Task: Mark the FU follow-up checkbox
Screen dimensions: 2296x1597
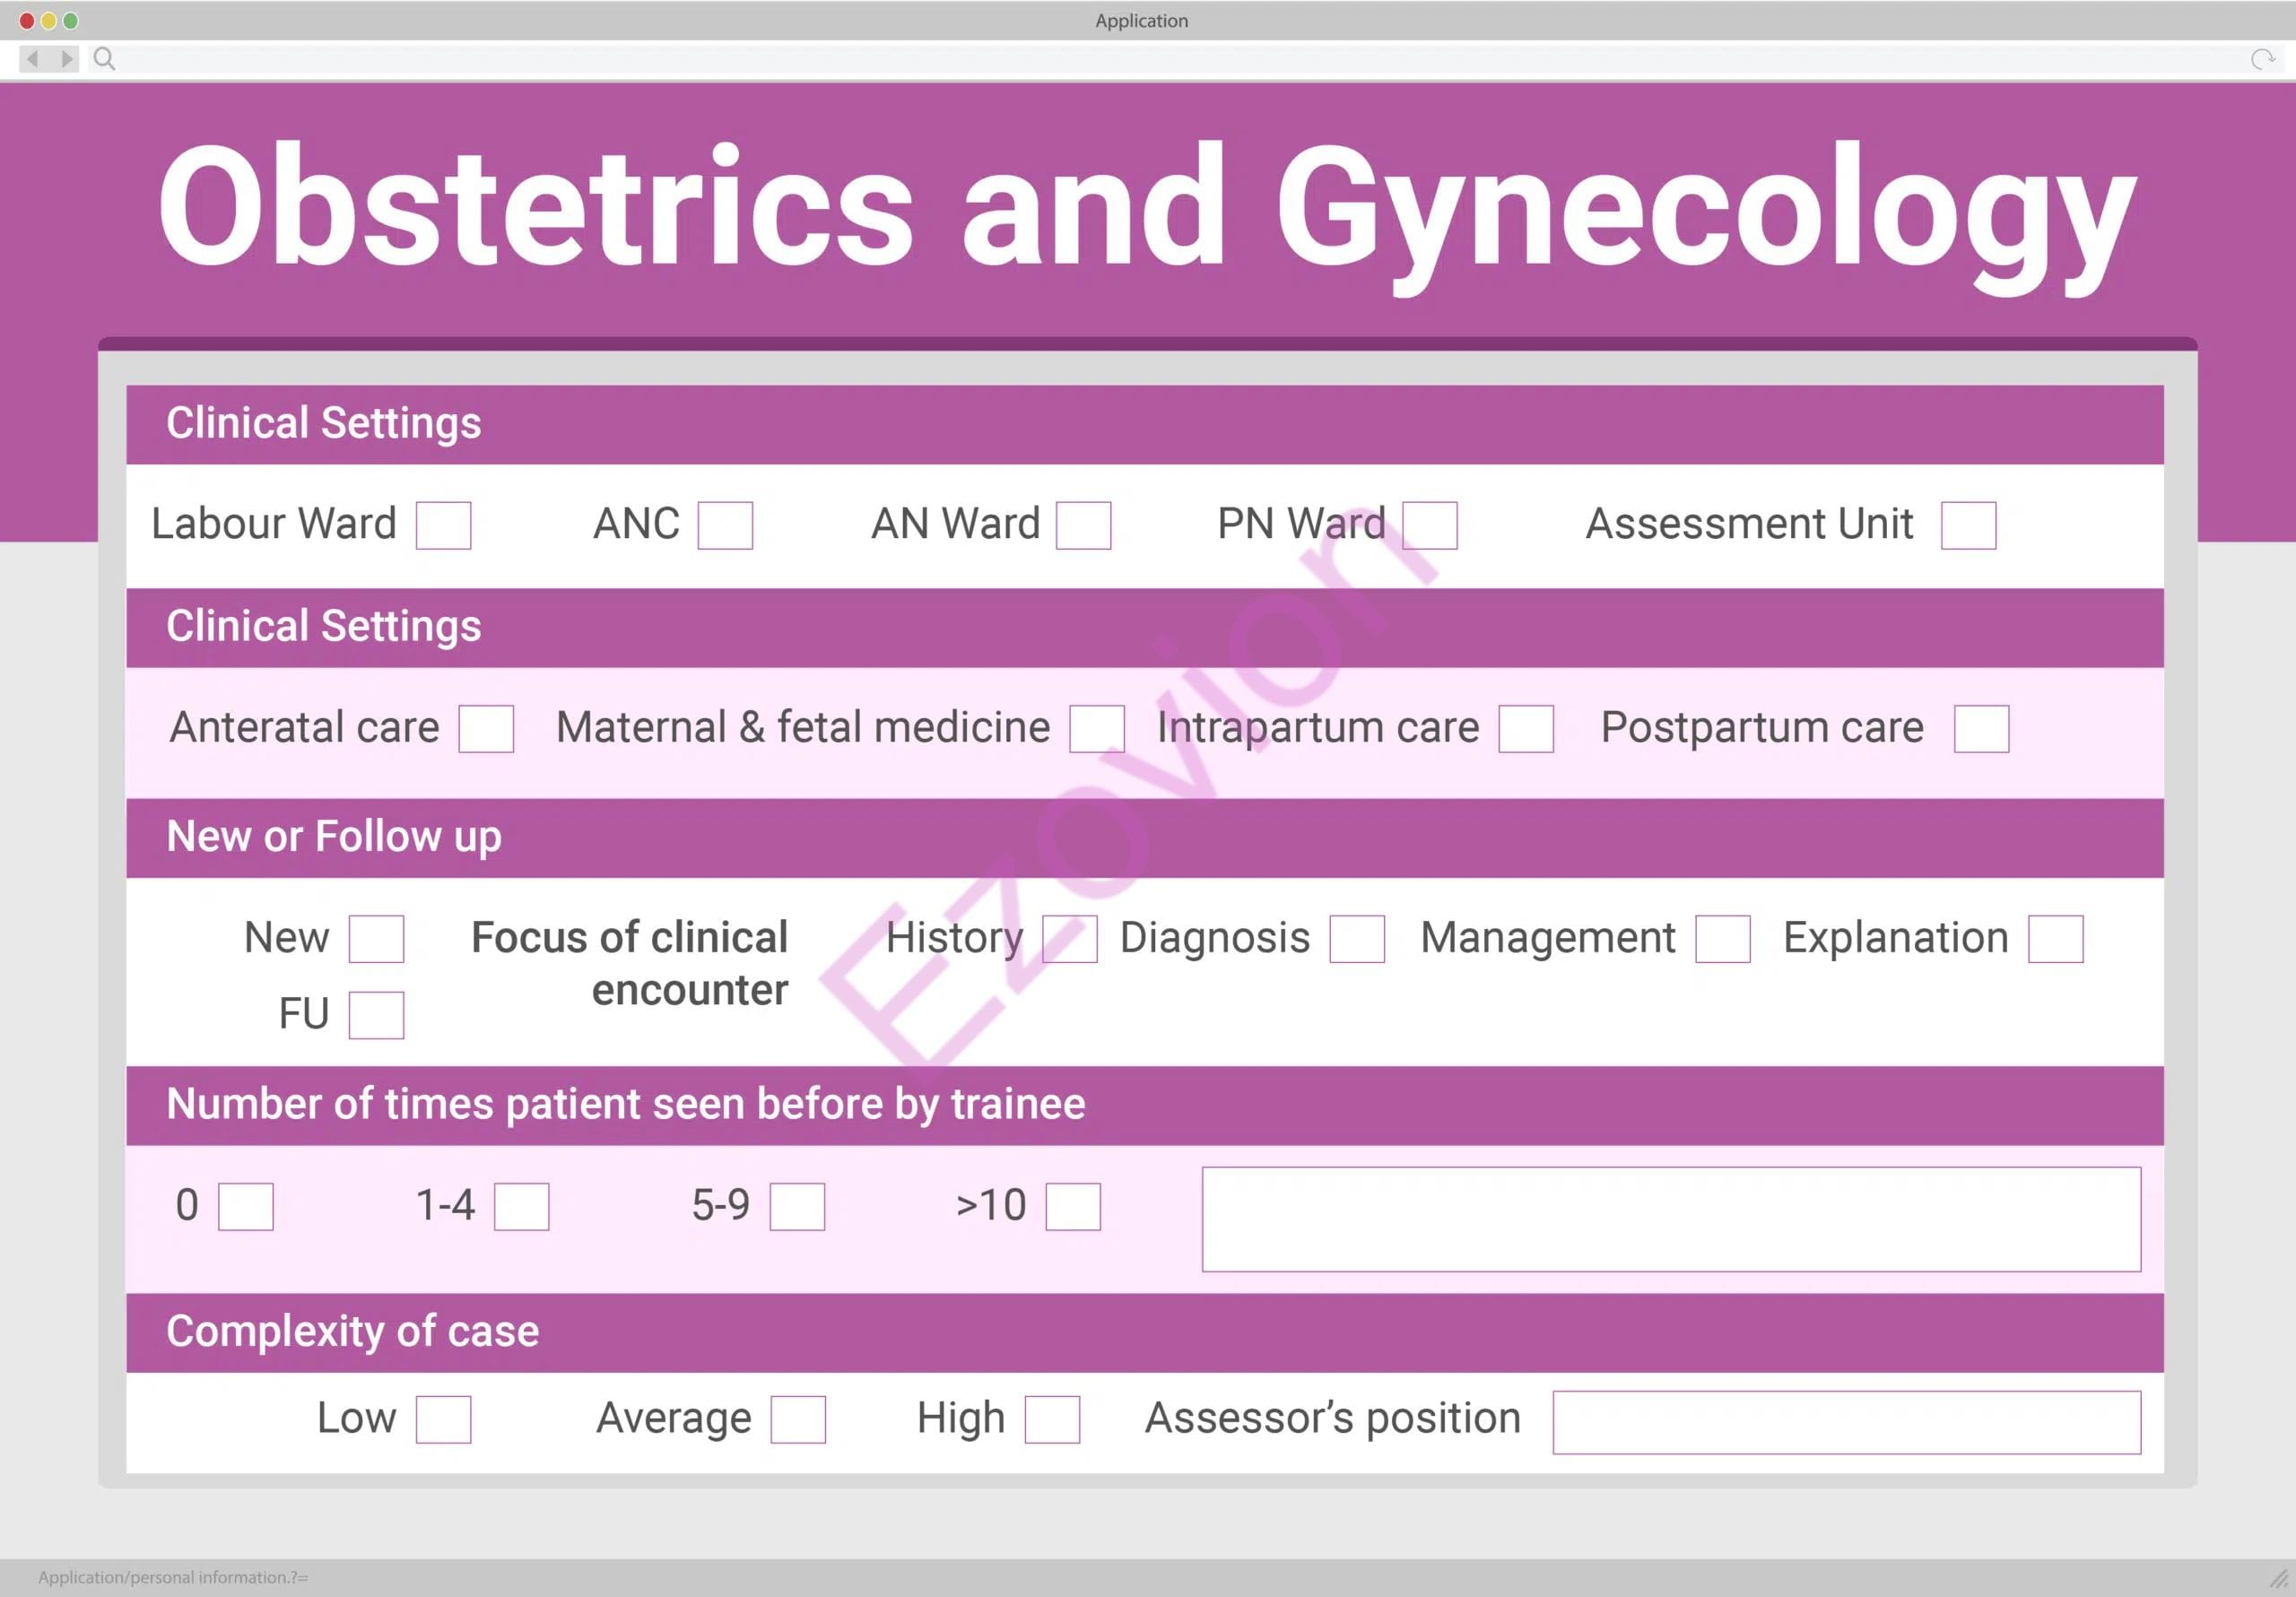Action: pyautogui.click(x=376, y=1015)
